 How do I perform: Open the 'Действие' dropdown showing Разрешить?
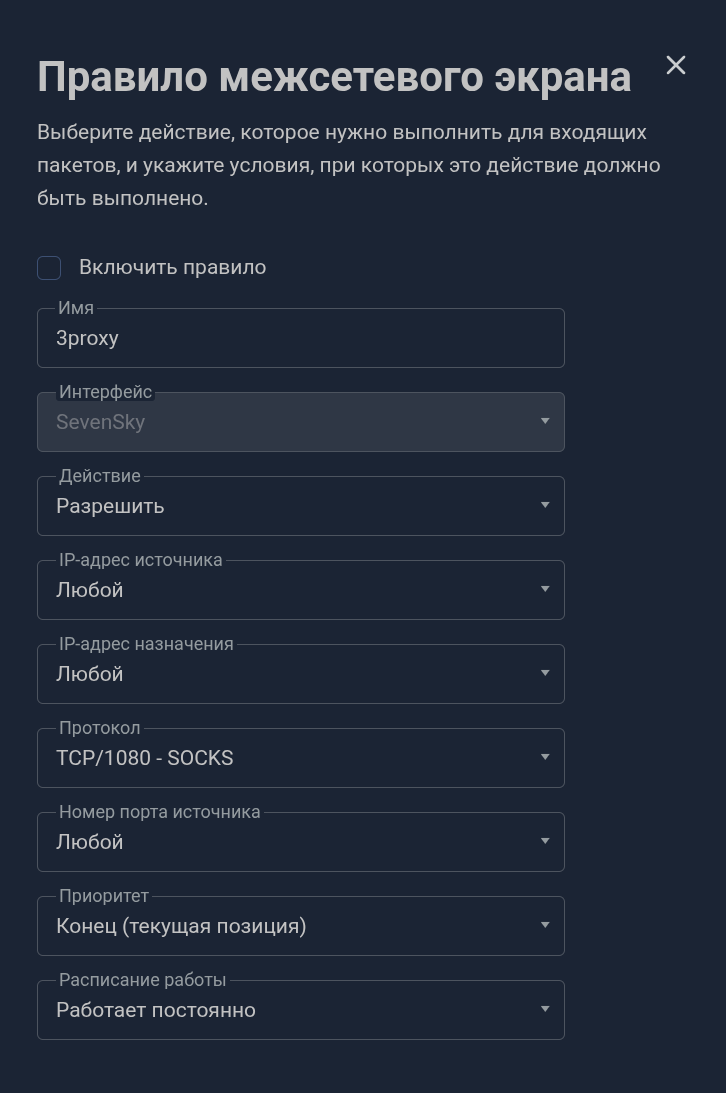pos(300,506)
